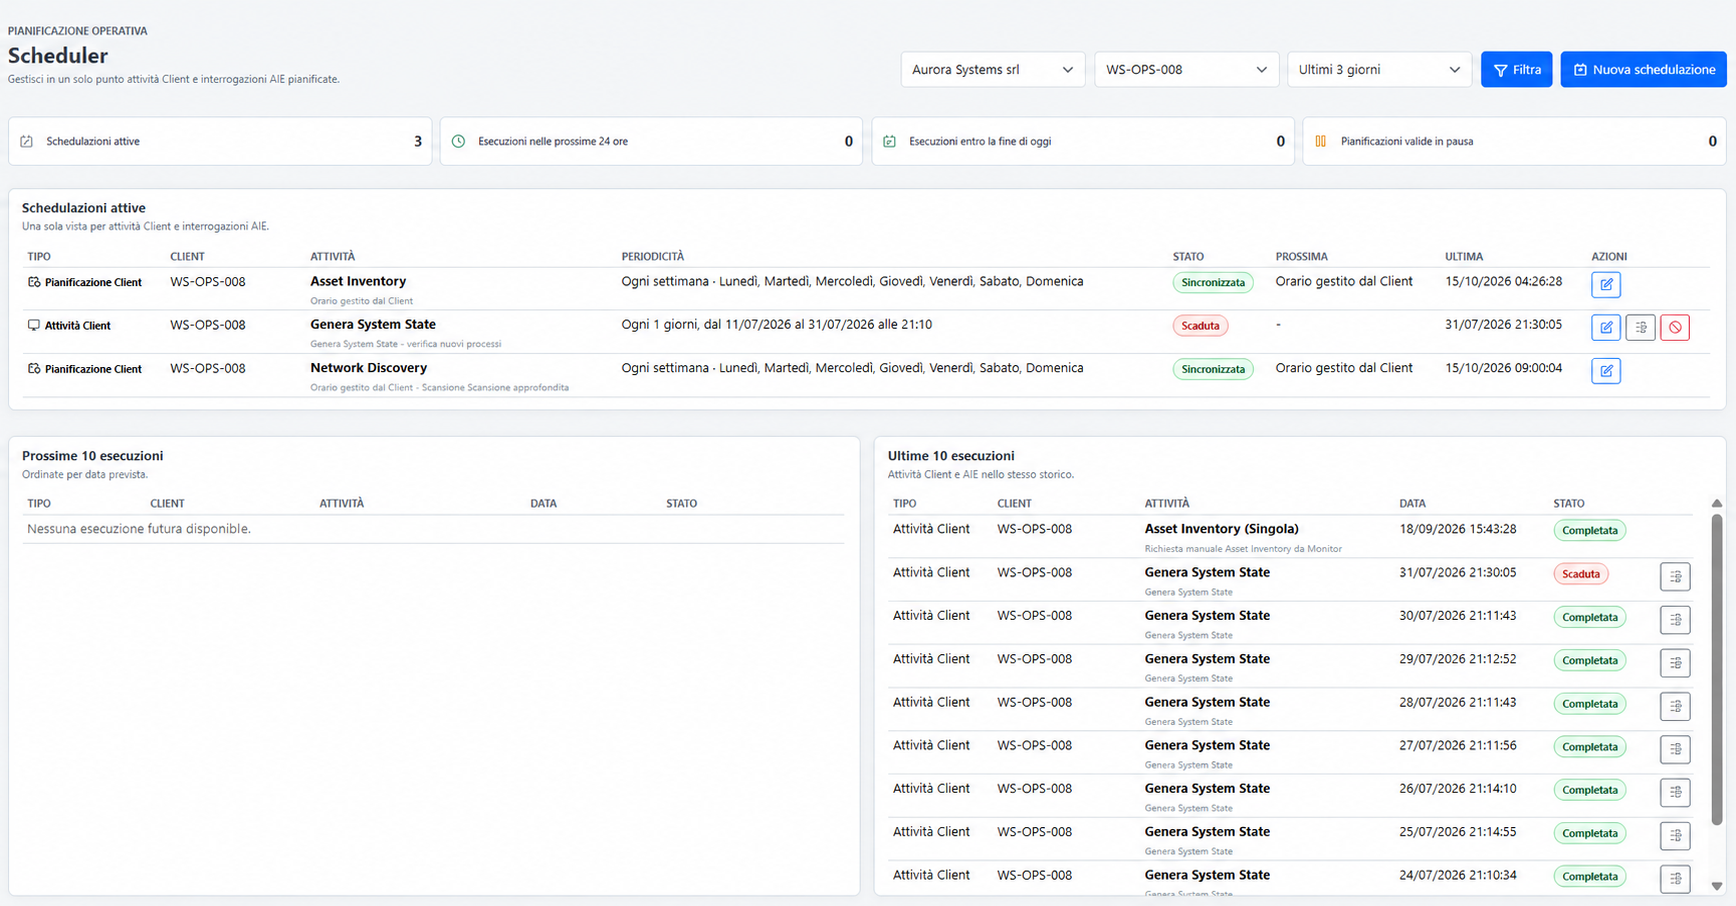This screenshot has width=1736, height=906.
Task: Click the calendar icon beside Schedulazioni attive
Action: [27, 141]
